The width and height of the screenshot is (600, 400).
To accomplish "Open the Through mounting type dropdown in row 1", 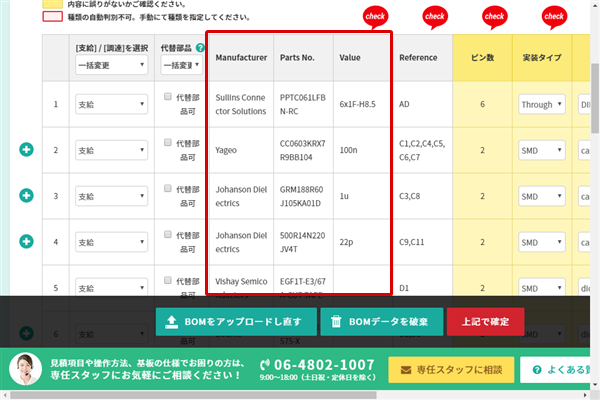I will 541,104.
